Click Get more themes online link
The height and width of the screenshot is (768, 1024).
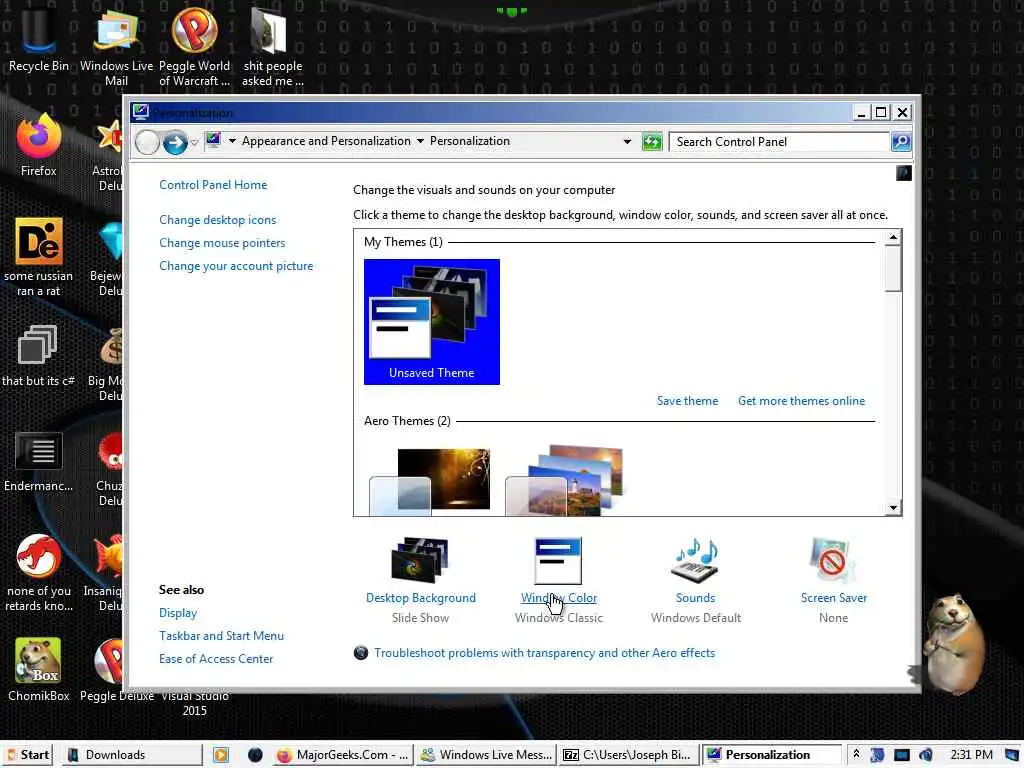[x=801, y=401]
